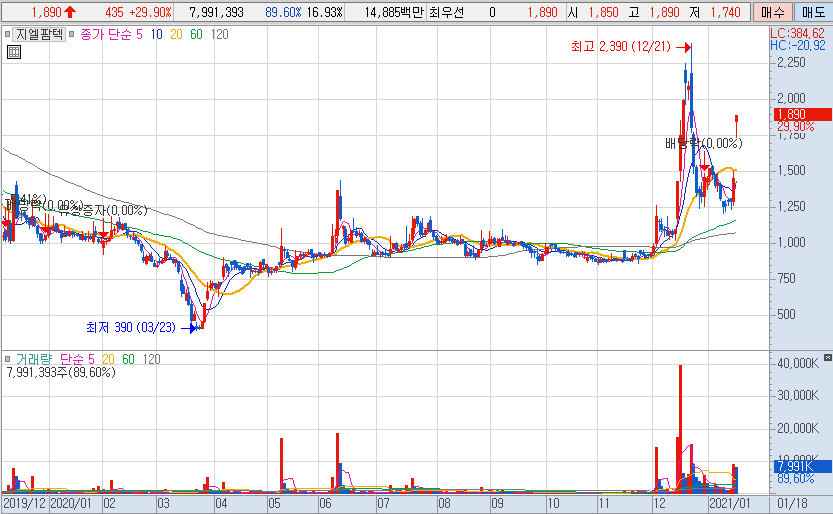Viewport: 833px width, 514px height.
Task: Click the 01/18 current date label
Action: point(792,503)
